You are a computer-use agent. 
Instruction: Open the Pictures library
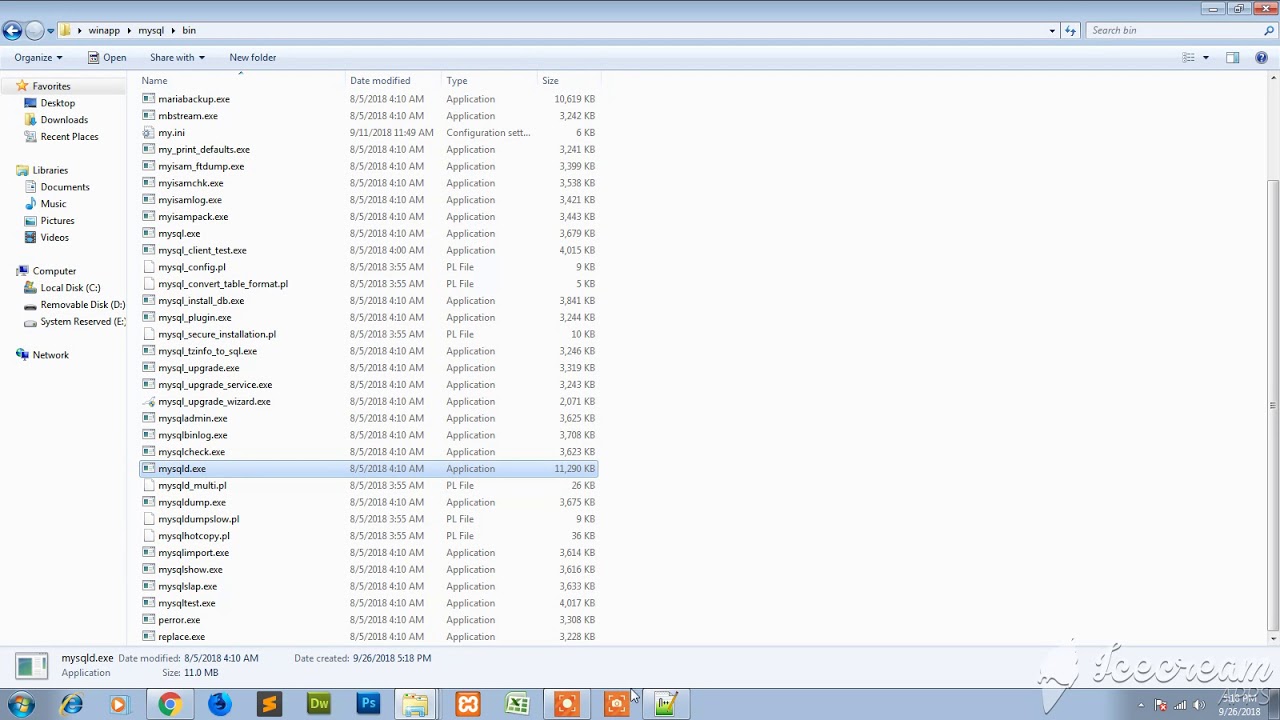[x=57, y=221]
